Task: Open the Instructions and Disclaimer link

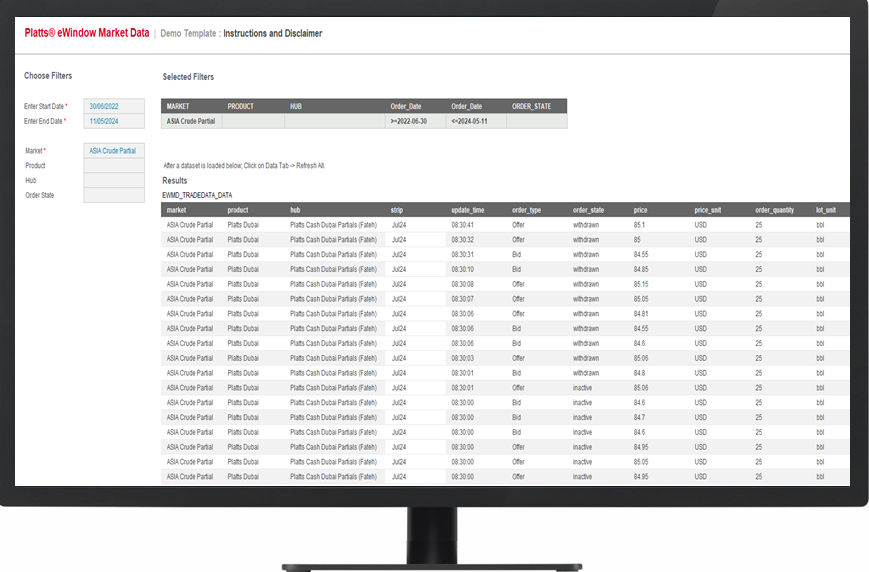Action: pyautogui.click(x=272, y=33)
